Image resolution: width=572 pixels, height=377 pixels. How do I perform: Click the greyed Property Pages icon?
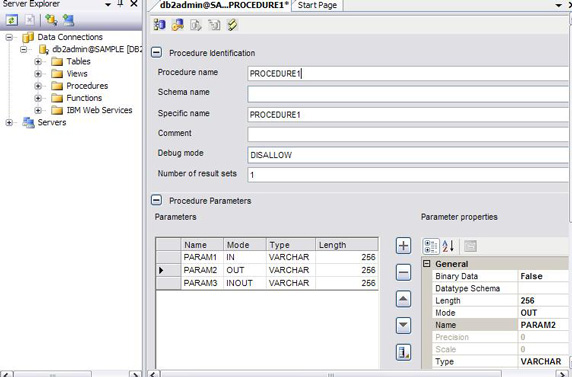click(470, 246)
